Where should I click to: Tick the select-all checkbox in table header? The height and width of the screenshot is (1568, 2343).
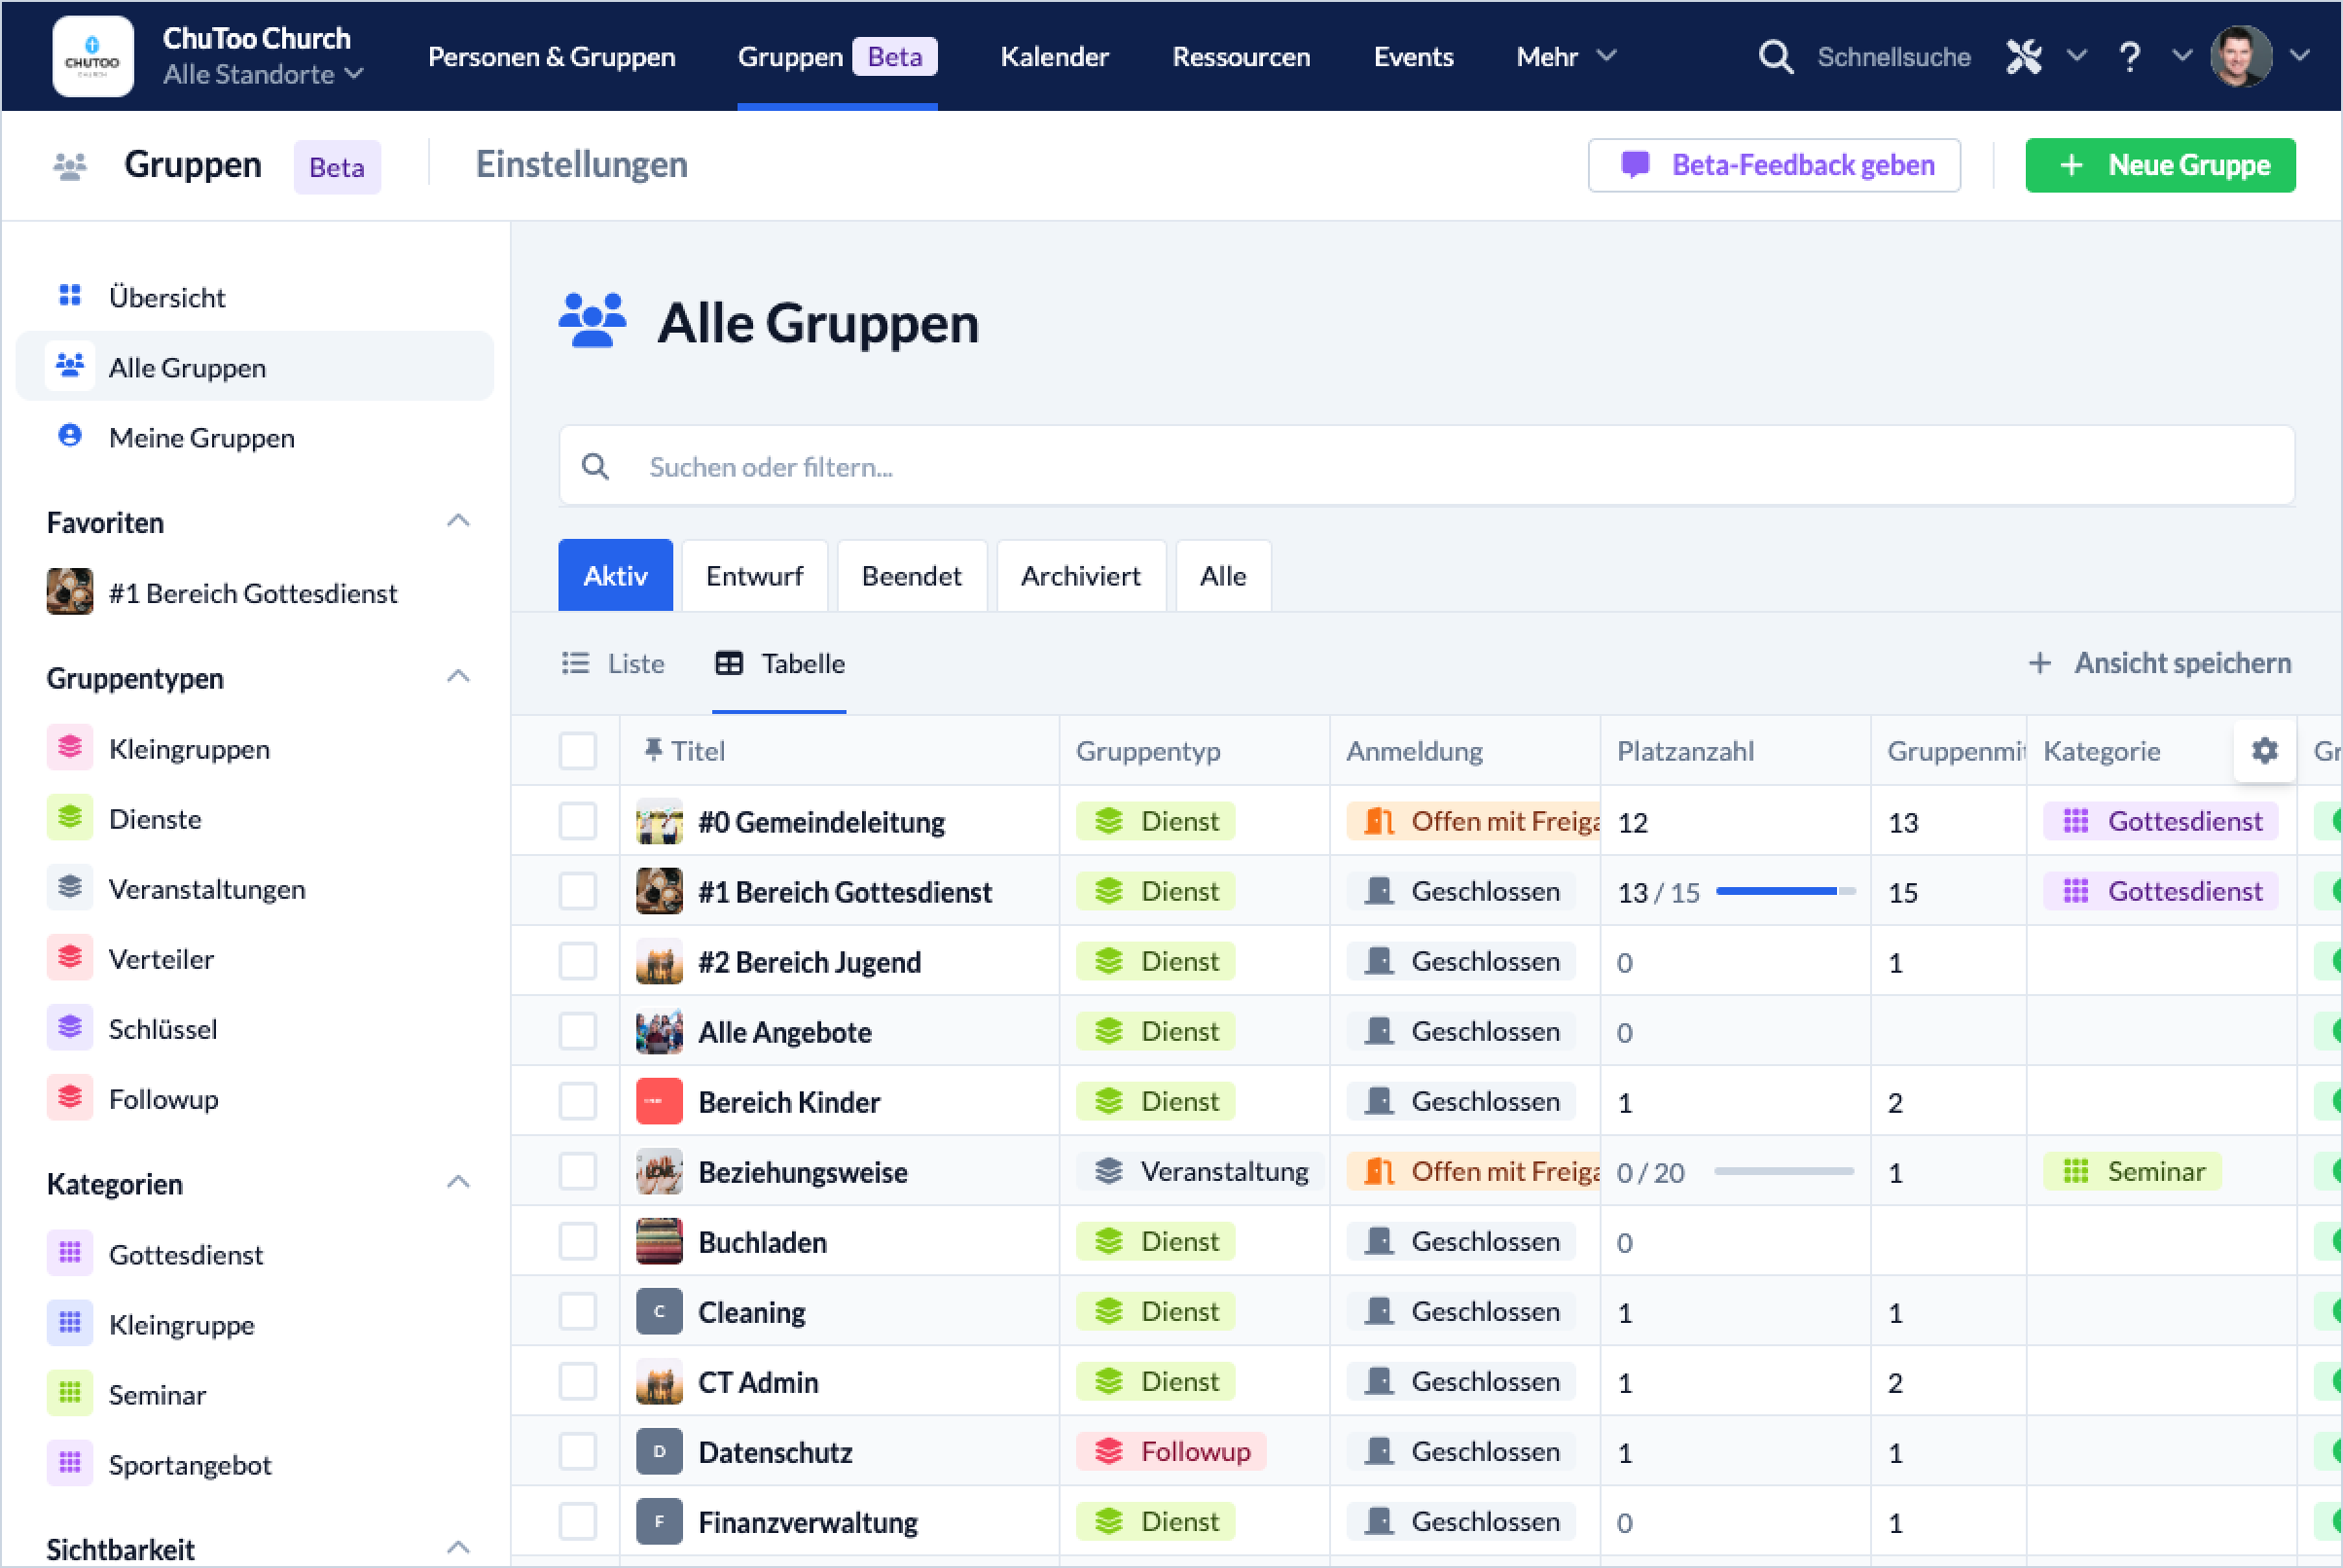point(577,750)
